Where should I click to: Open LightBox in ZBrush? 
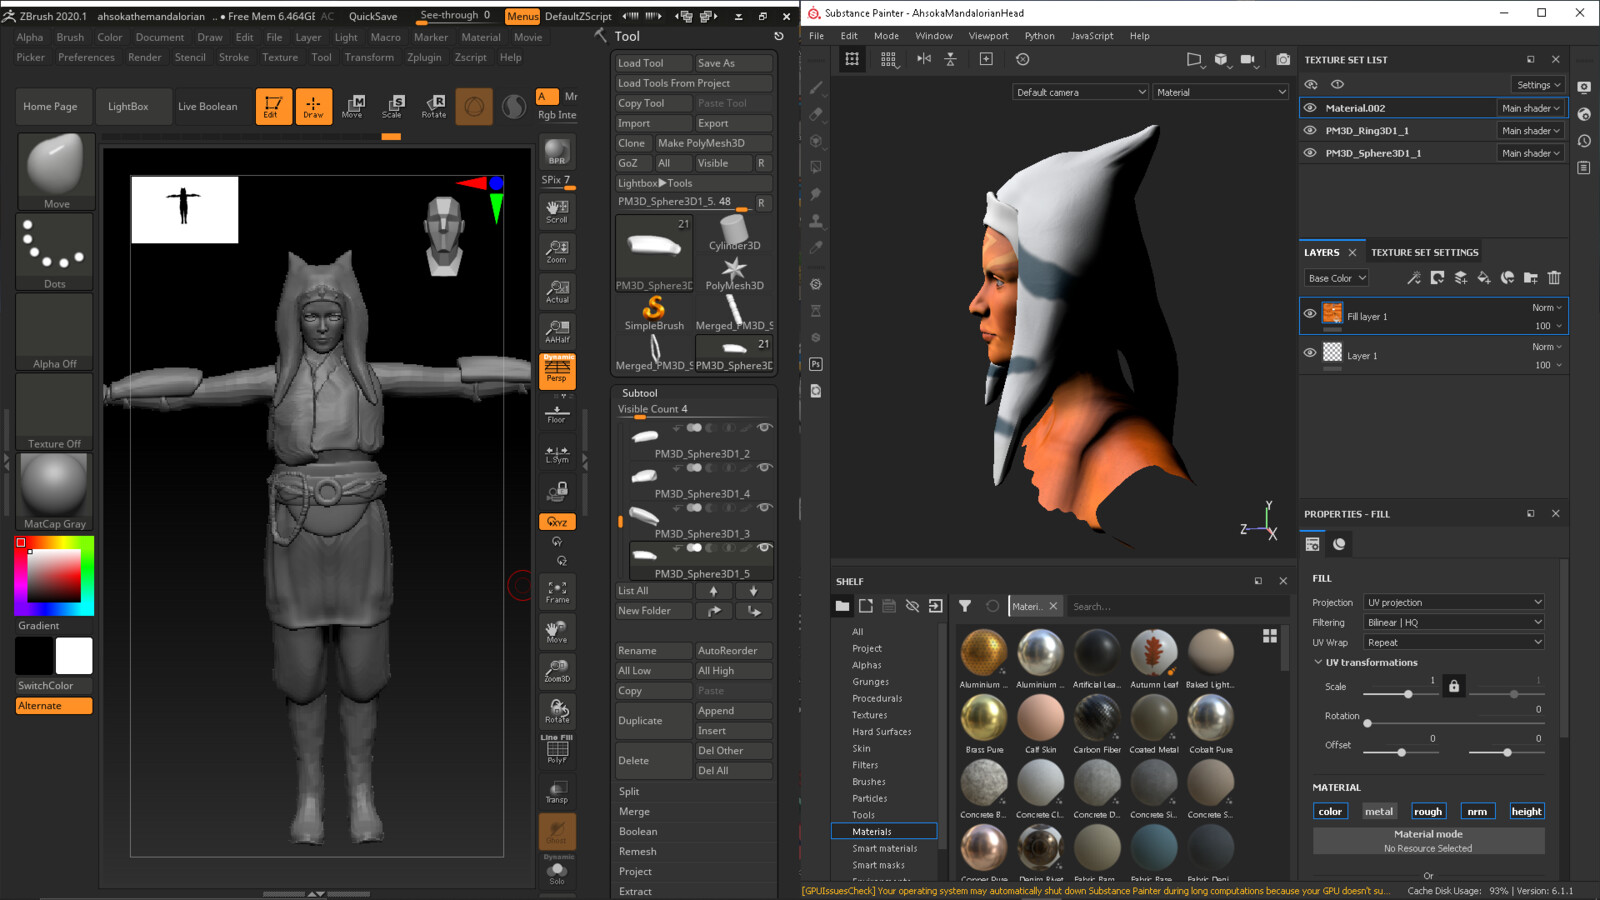pos(128,106)
